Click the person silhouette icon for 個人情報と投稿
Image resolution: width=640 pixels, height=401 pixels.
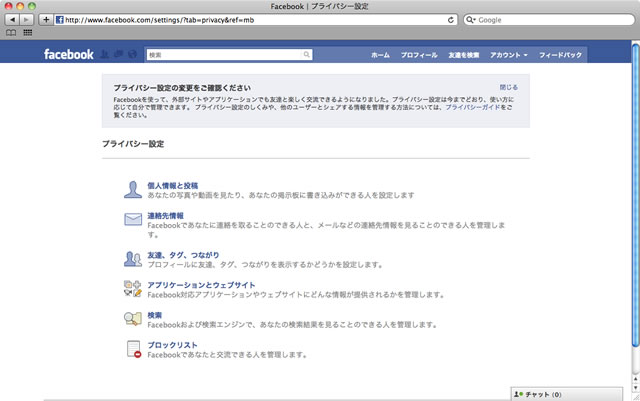click(133, 190)
